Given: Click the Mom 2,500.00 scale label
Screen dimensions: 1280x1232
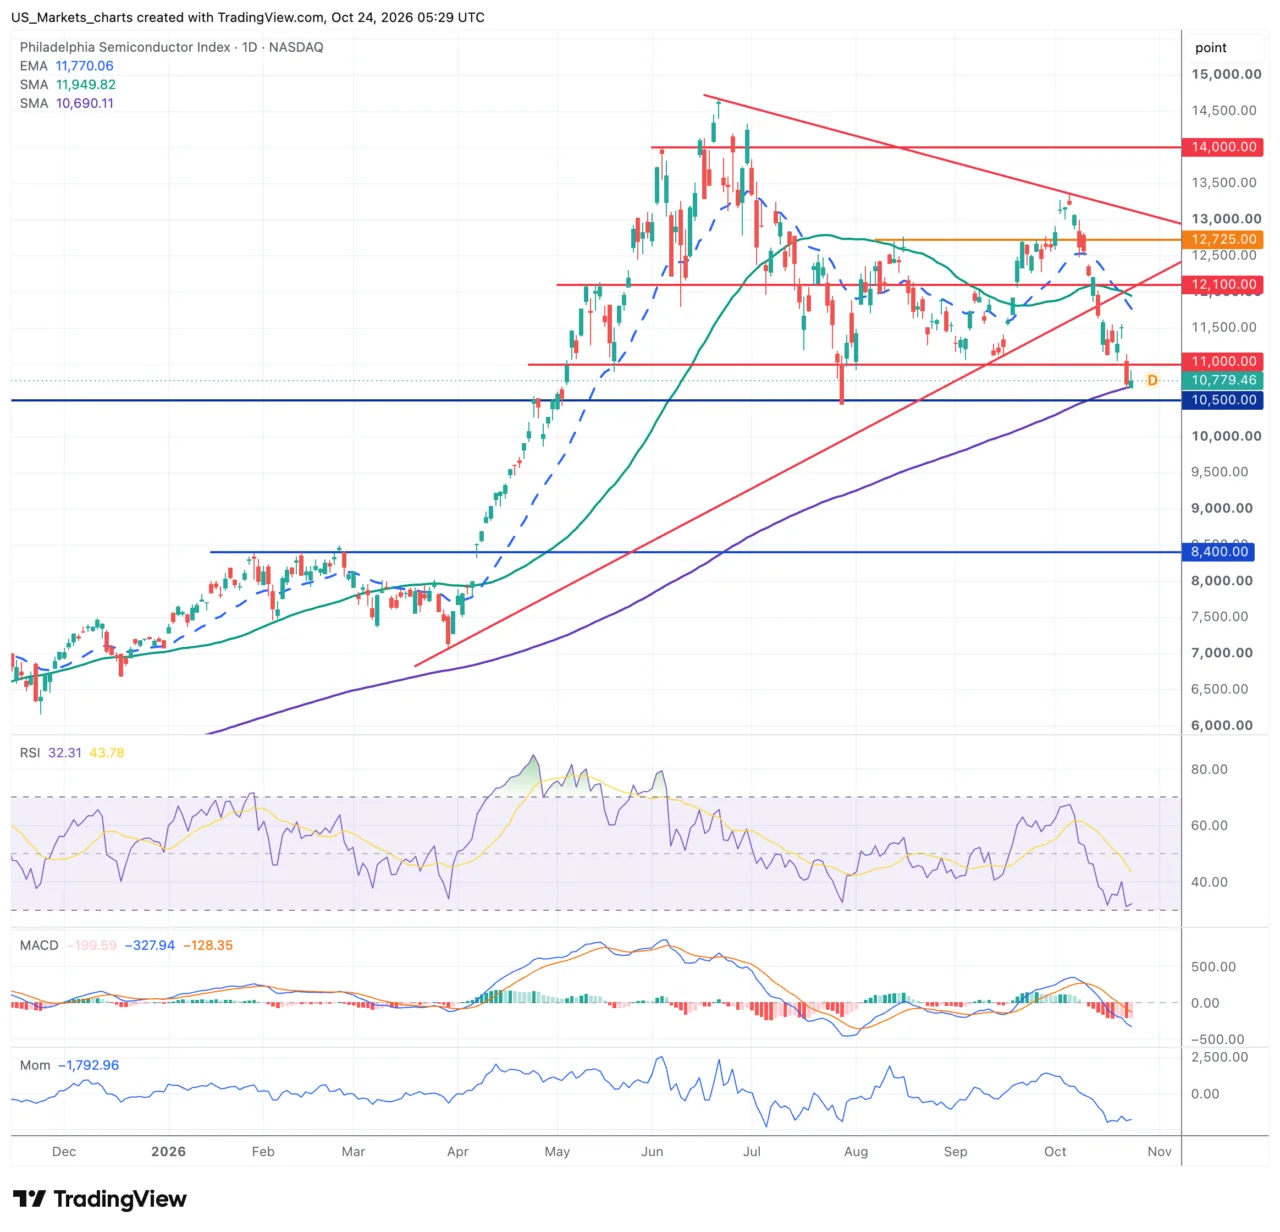Looking at the screenshot, I should click(x=1218, y=1057).
